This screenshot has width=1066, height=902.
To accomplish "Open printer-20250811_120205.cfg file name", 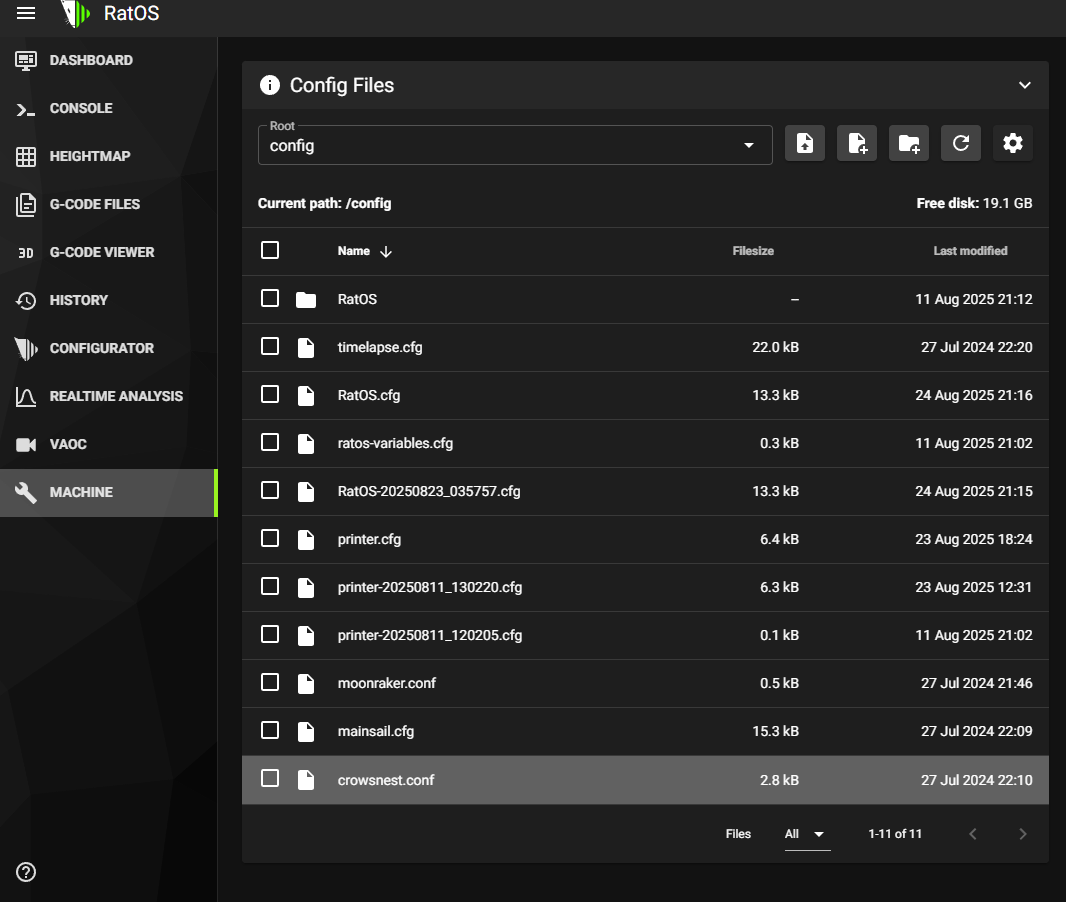I will click(x=430, y=635).
